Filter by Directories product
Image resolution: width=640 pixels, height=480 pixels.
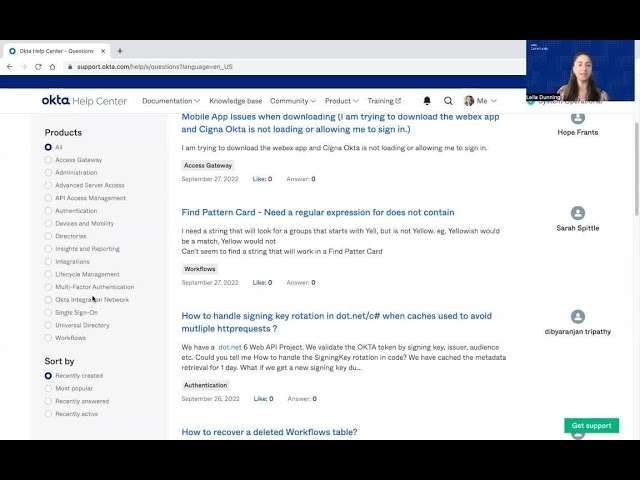(x=48, y=236)
